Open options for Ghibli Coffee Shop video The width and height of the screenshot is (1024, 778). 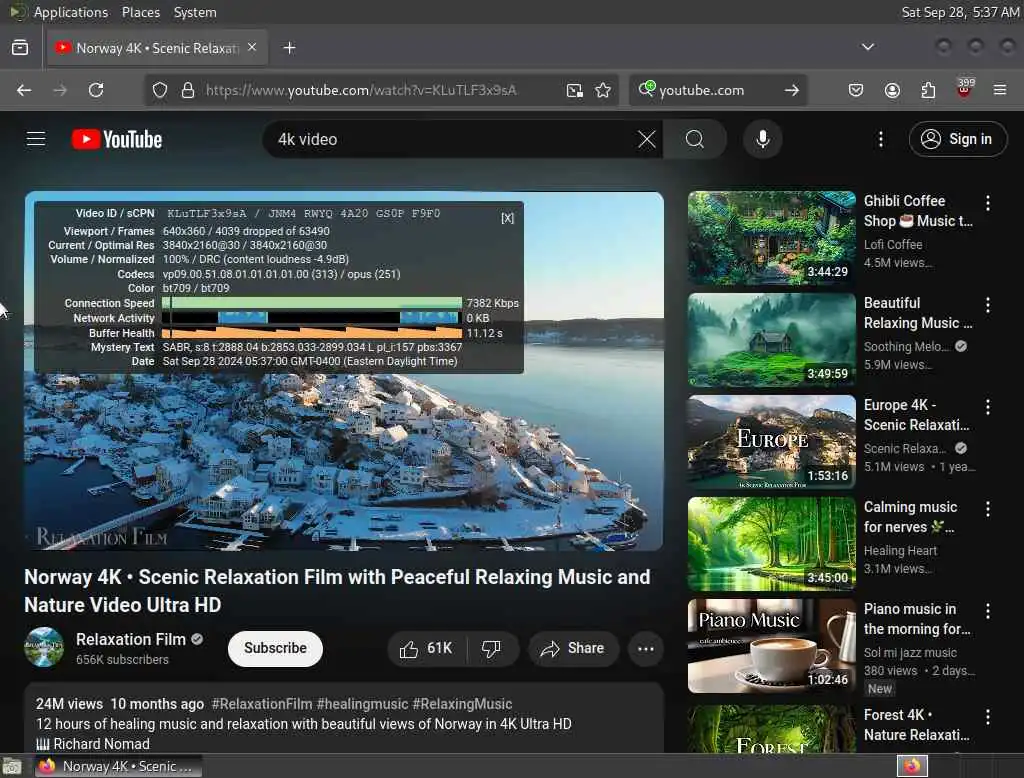[x=987, y=203]
